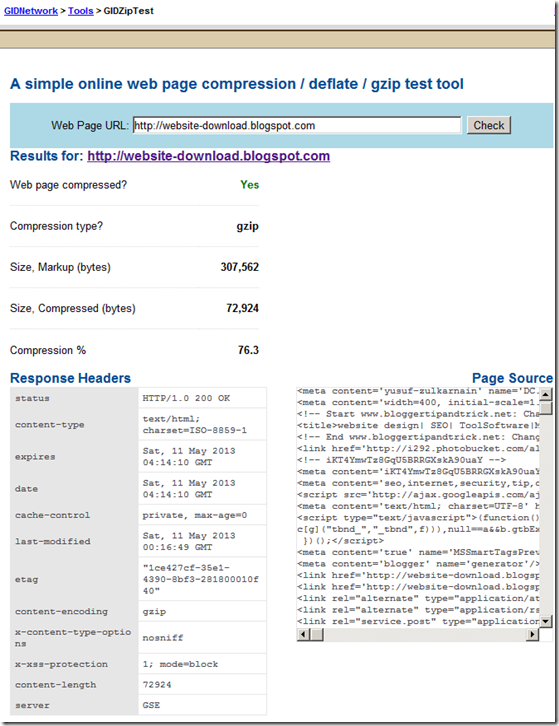Click the 'x-content-type-options' header name cell
This screenshot has width=559, height=726.
[x=74, y=638]
